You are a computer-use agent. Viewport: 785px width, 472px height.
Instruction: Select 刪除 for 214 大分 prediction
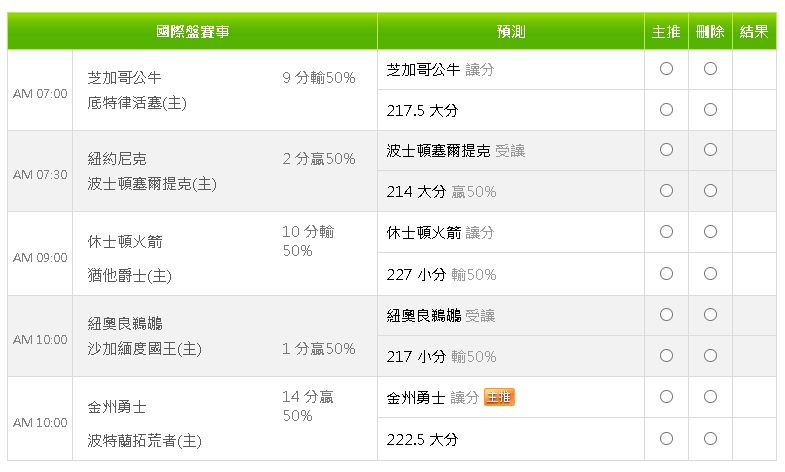(x=710, y=191)
